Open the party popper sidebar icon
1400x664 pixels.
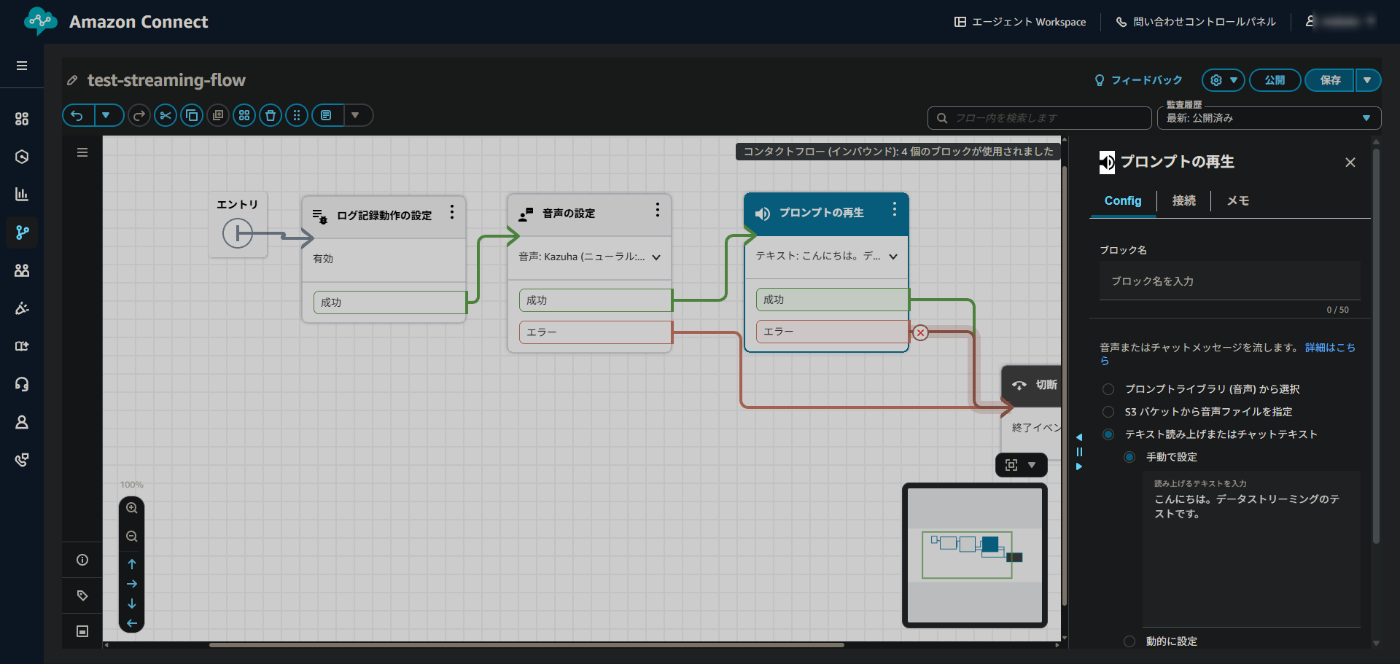click(x=22, y=308)
